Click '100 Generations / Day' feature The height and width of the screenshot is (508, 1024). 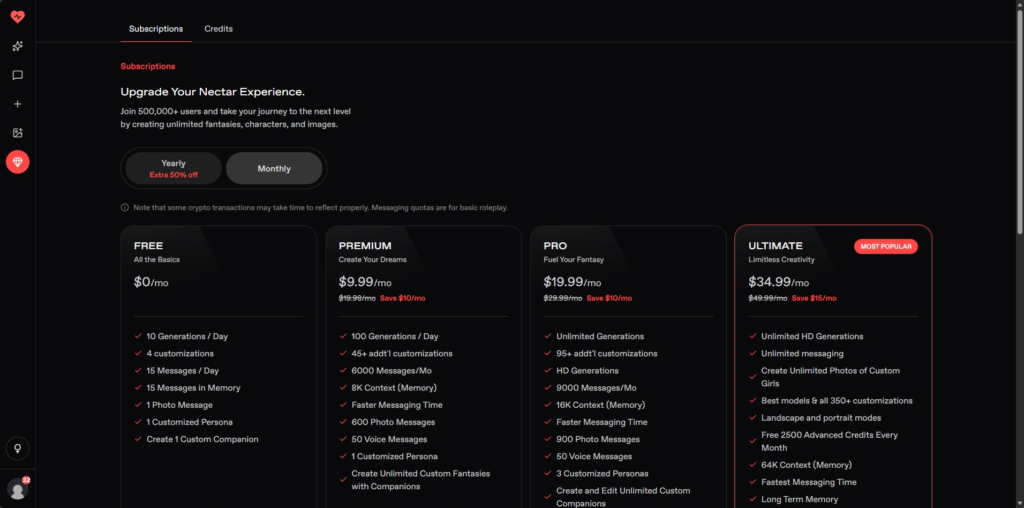(394, 336)
